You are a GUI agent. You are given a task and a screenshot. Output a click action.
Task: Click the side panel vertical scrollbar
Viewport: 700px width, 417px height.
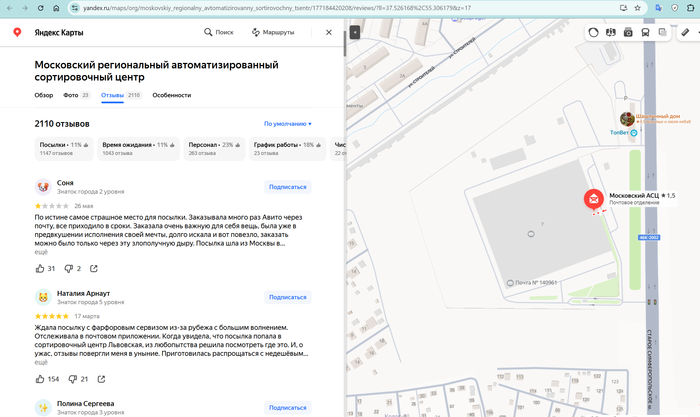[x=344, y=44]
